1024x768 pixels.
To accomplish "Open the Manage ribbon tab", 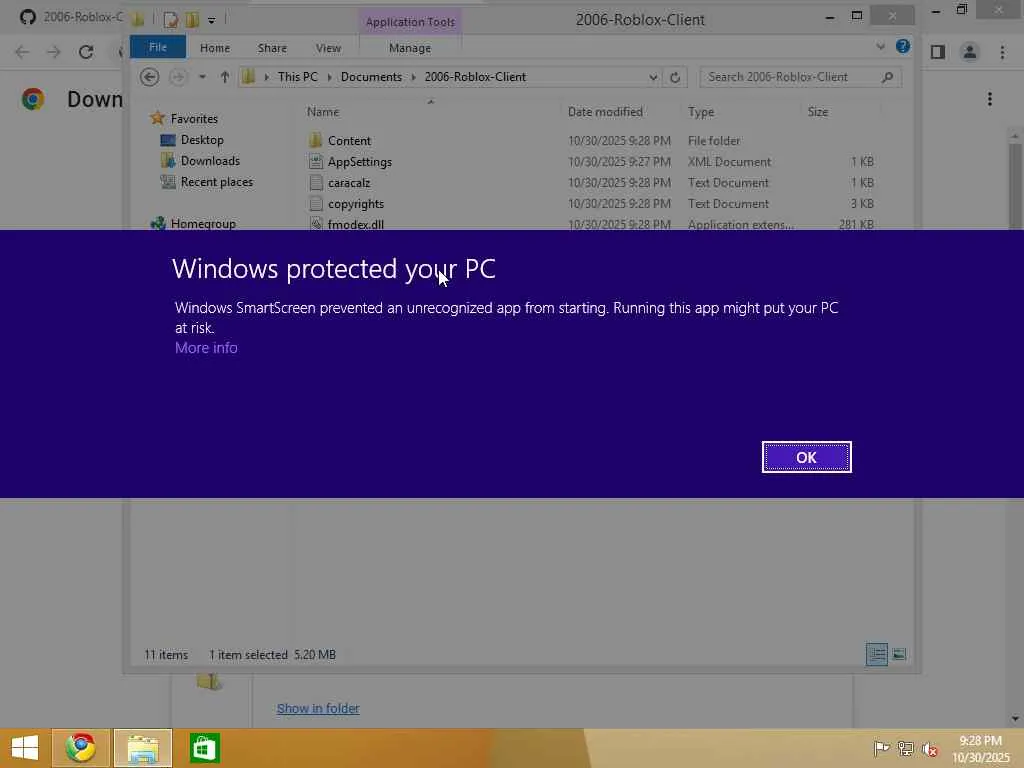I will 410,48.
